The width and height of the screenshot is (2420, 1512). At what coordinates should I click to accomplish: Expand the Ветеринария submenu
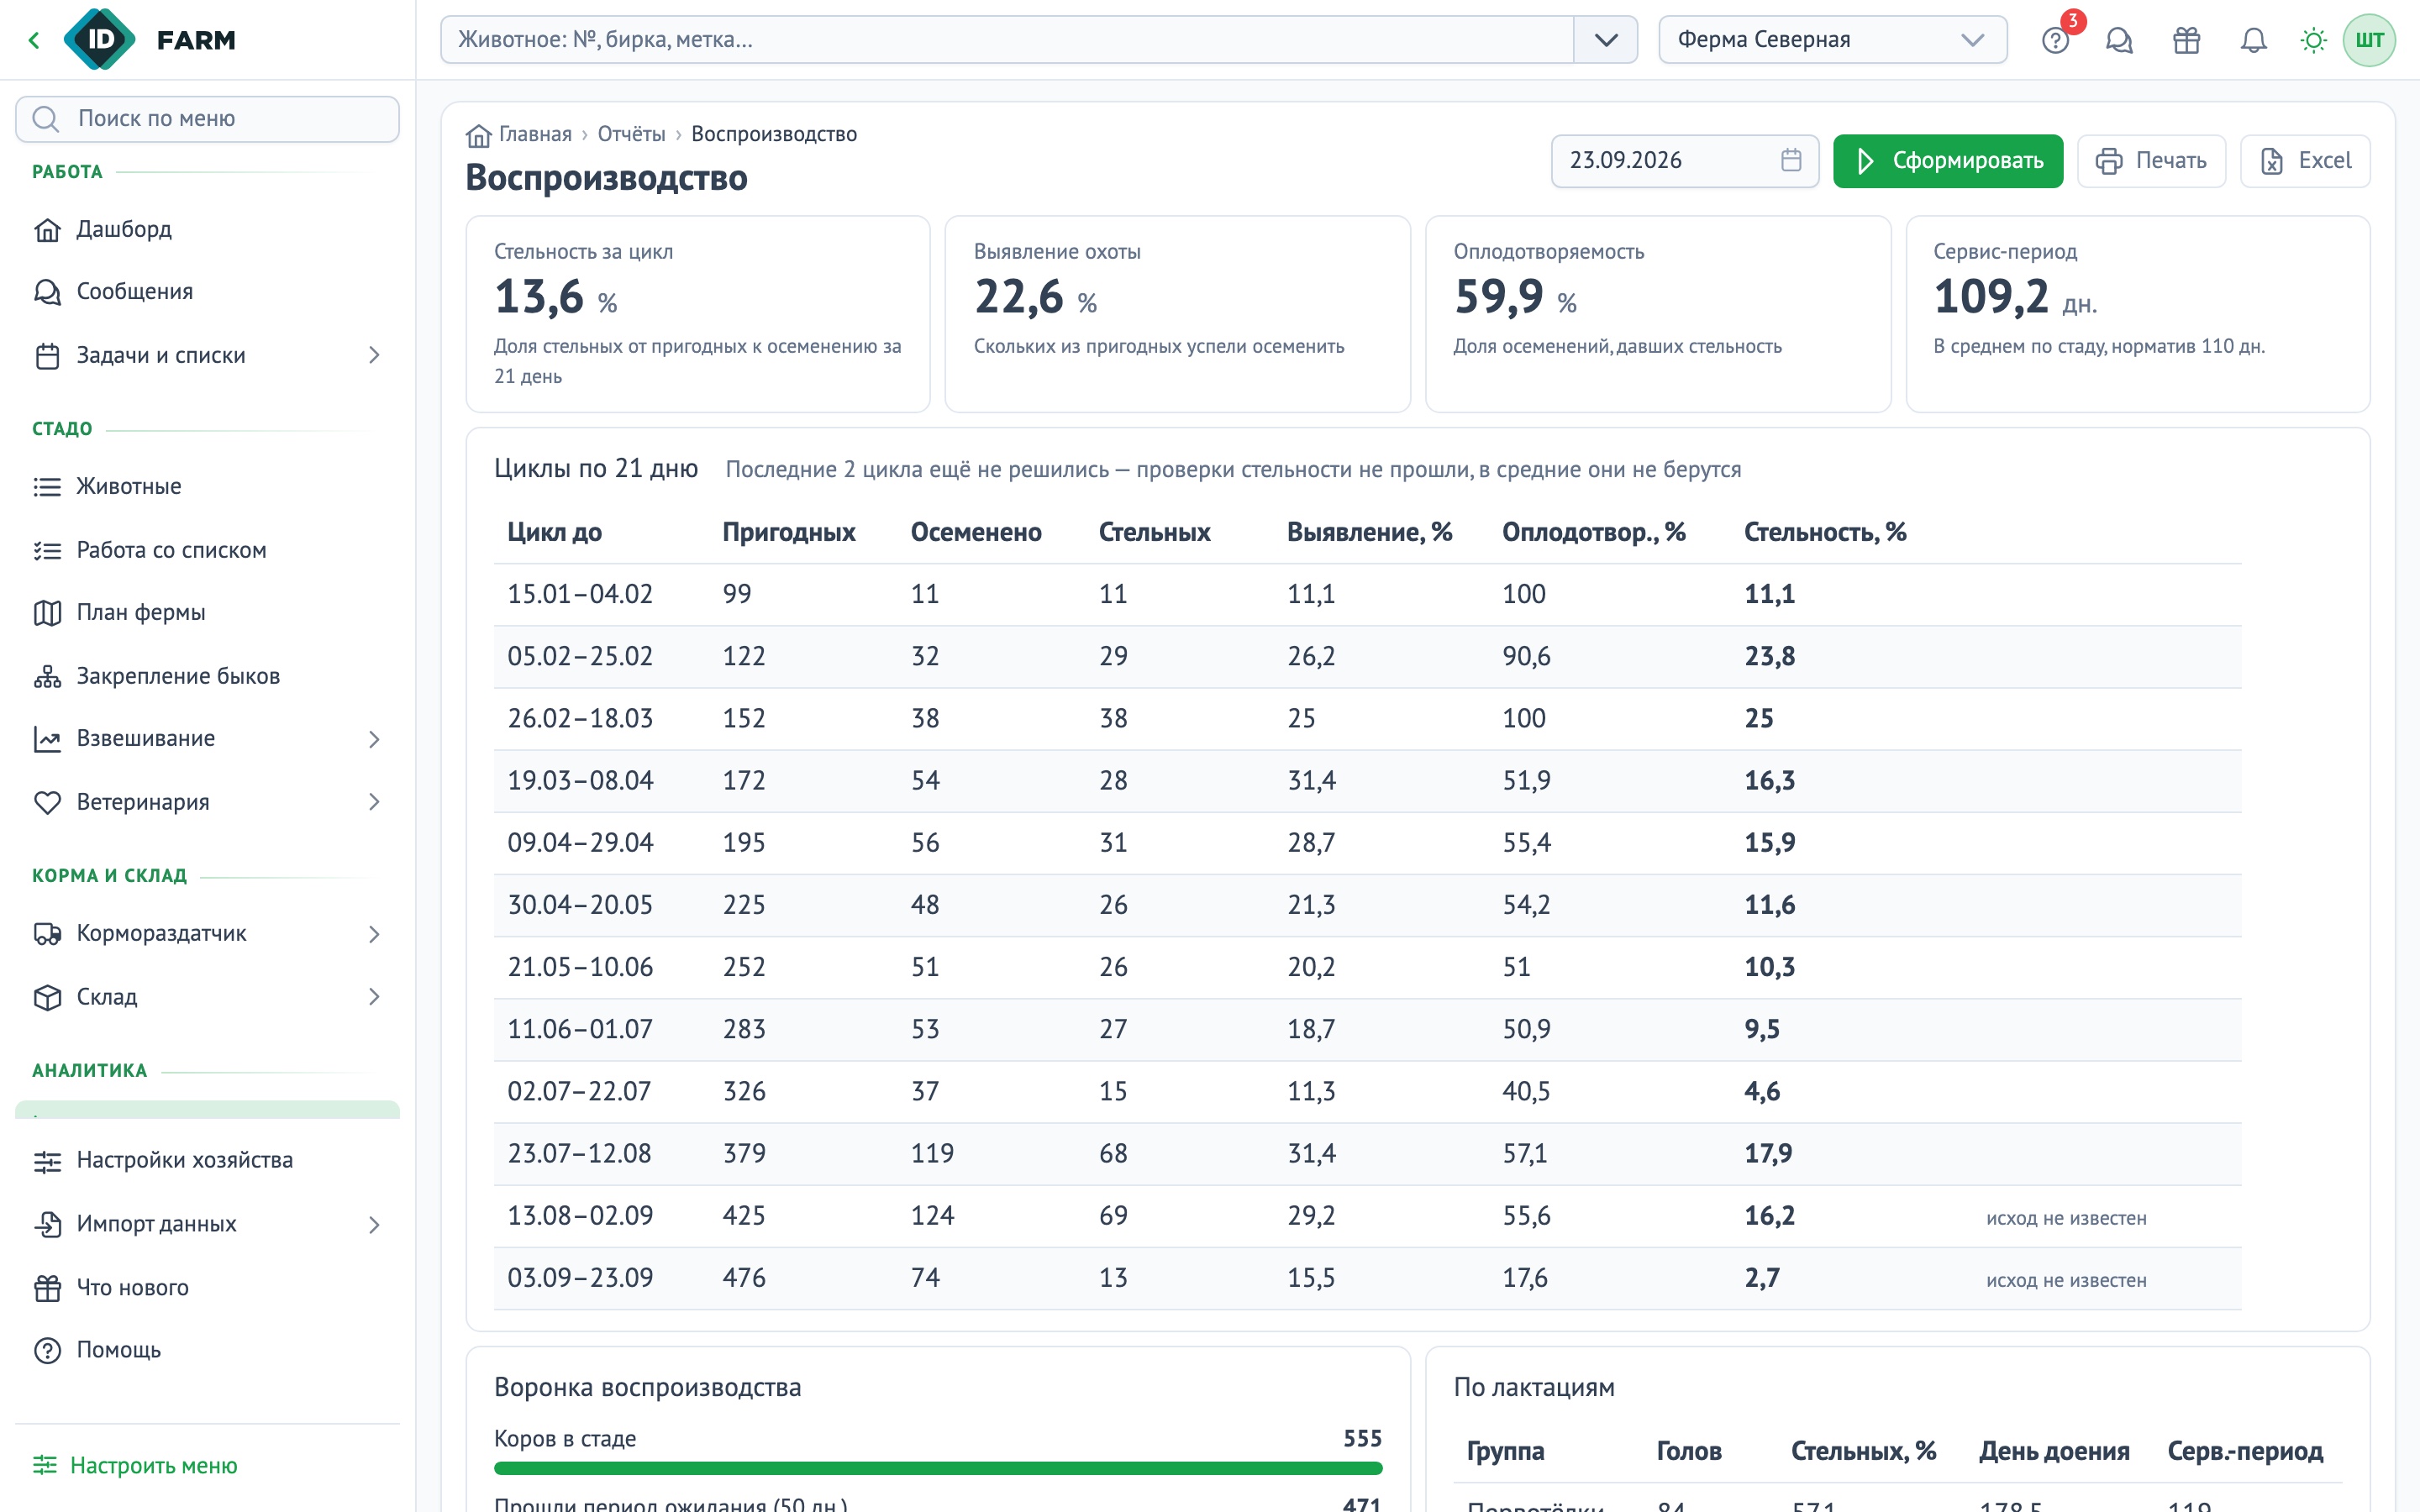tap(374, 802)
